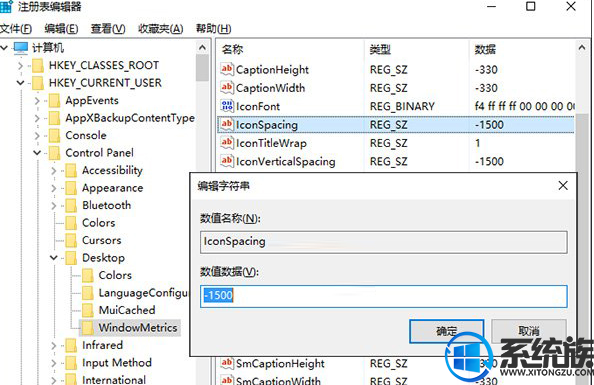Click the IconFont binary value icon
The height and width of the screenshot is (385, 594).
click(227, 106)
